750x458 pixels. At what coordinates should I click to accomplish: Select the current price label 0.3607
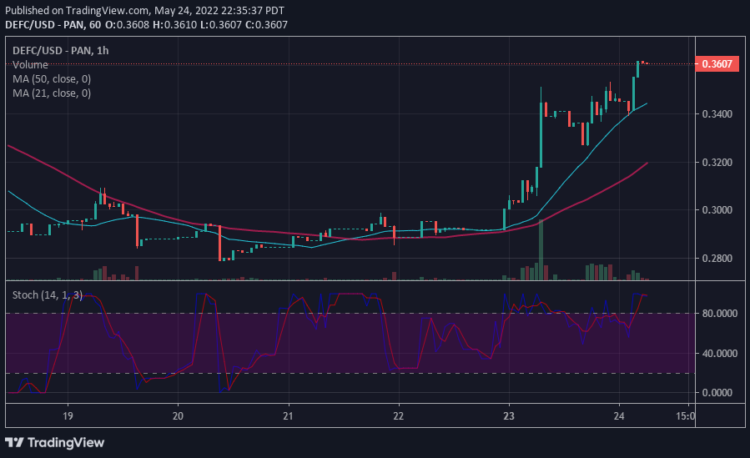click(717, 64)
